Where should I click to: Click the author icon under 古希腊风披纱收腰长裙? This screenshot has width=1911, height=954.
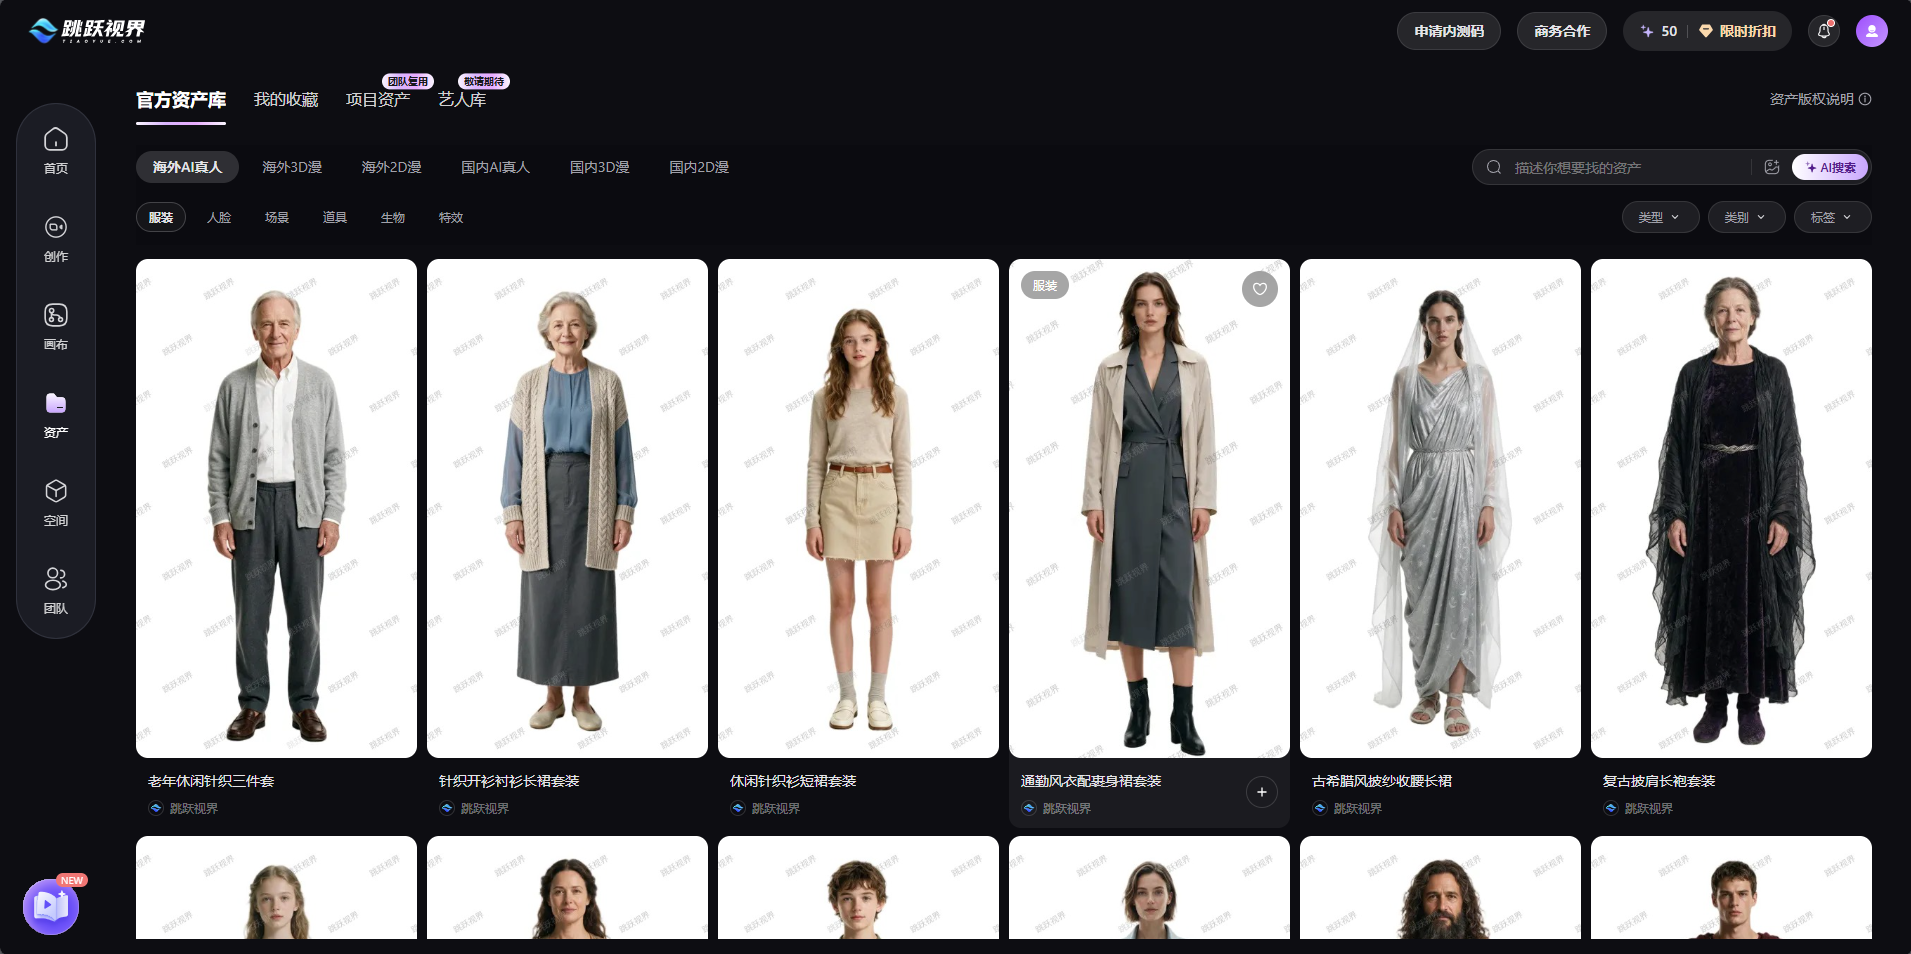pyautogui.click(x=1320, y=808)
